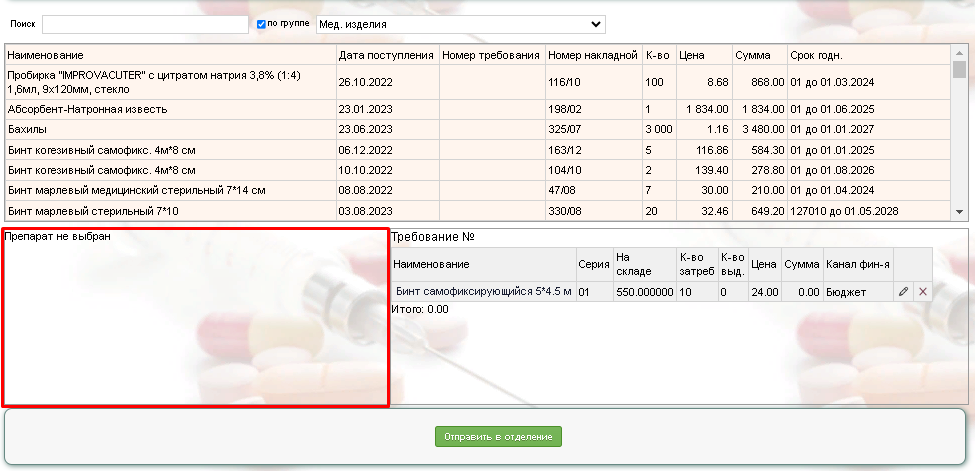
Task: Click the 'Дата поступления' column header
Action: pos(386,55)
